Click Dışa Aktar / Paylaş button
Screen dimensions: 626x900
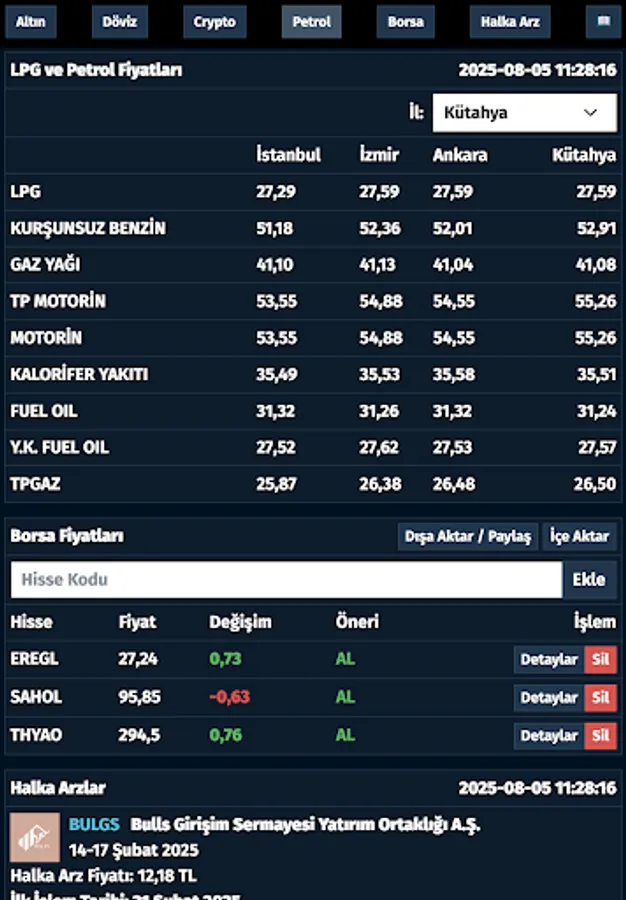(x=467, y=536)
